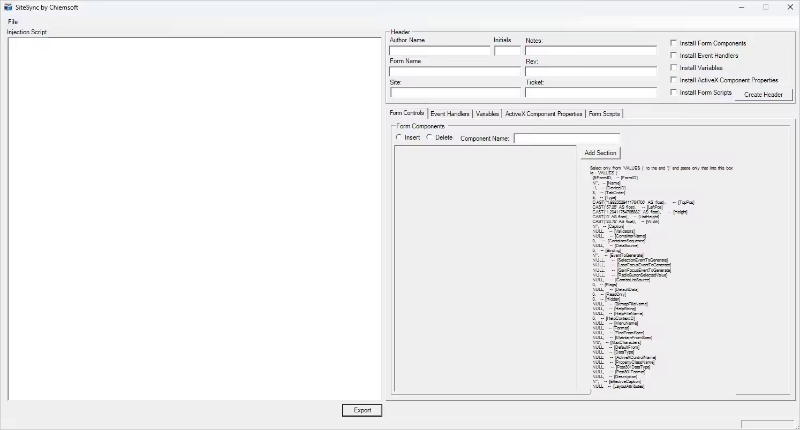This screenshot has width=800, height=430.
Task: Toggle Install Variables checkbox
Action: click(x=674, y=67)
